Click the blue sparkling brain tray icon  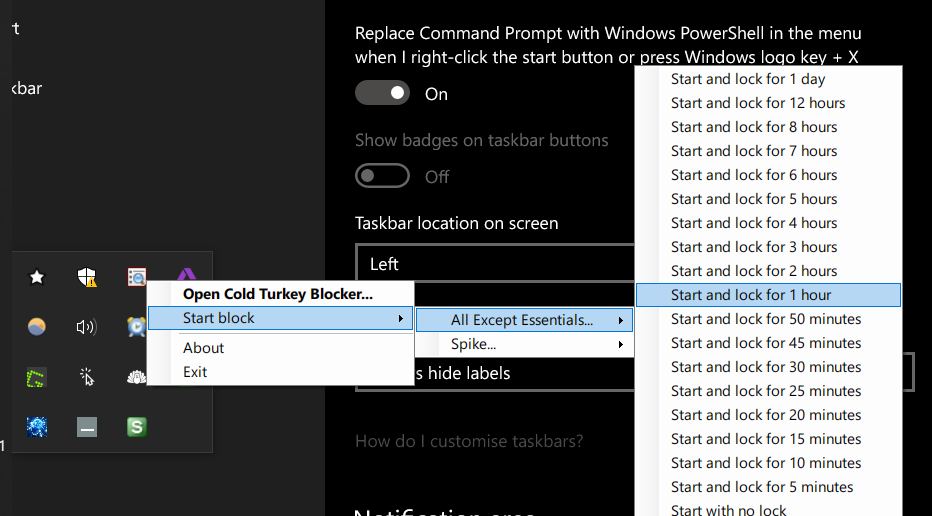[37, 427]
